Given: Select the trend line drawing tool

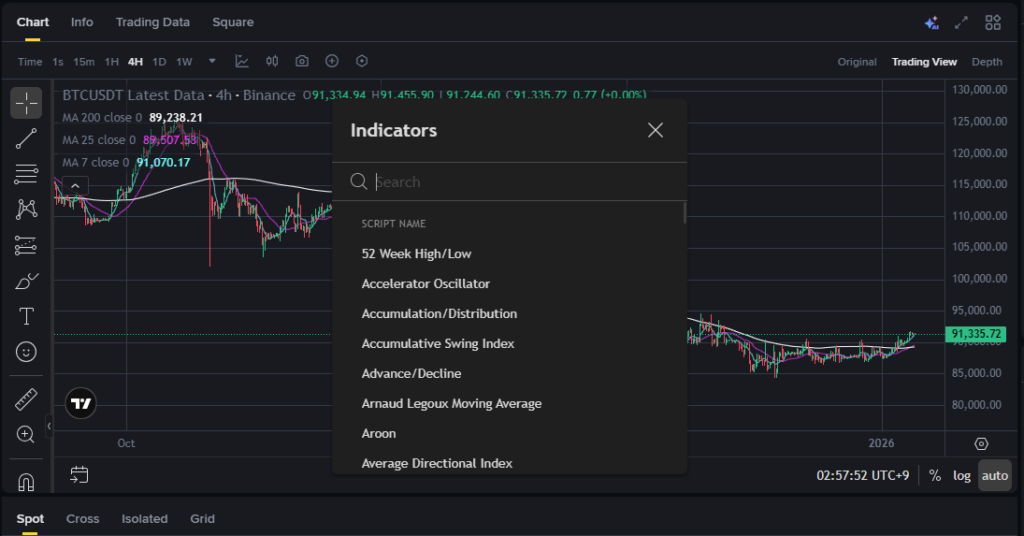Looking at the screenshot, I should click(27, 139).
